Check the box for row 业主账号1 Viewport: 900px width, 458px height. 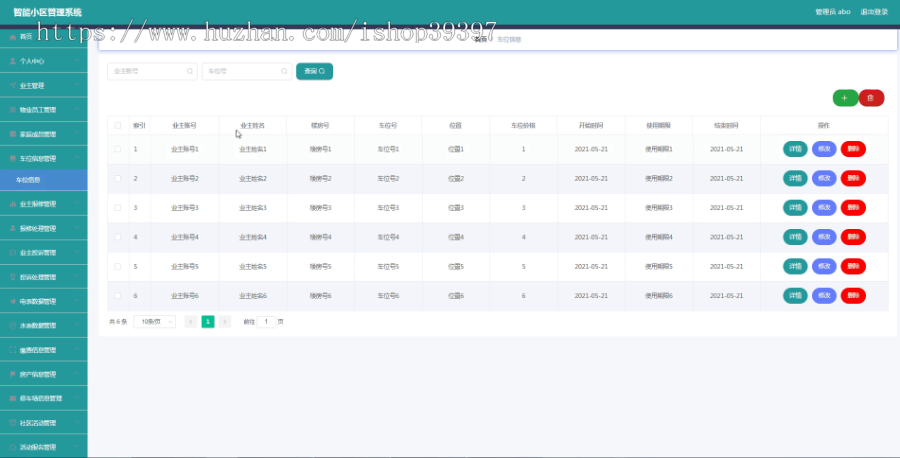click(118, 149)
